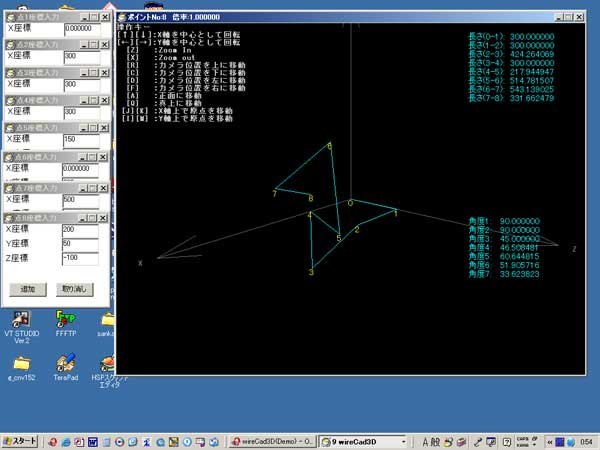Open the FFFTP desktop icon
600x450 pixels.
[67, 318]
